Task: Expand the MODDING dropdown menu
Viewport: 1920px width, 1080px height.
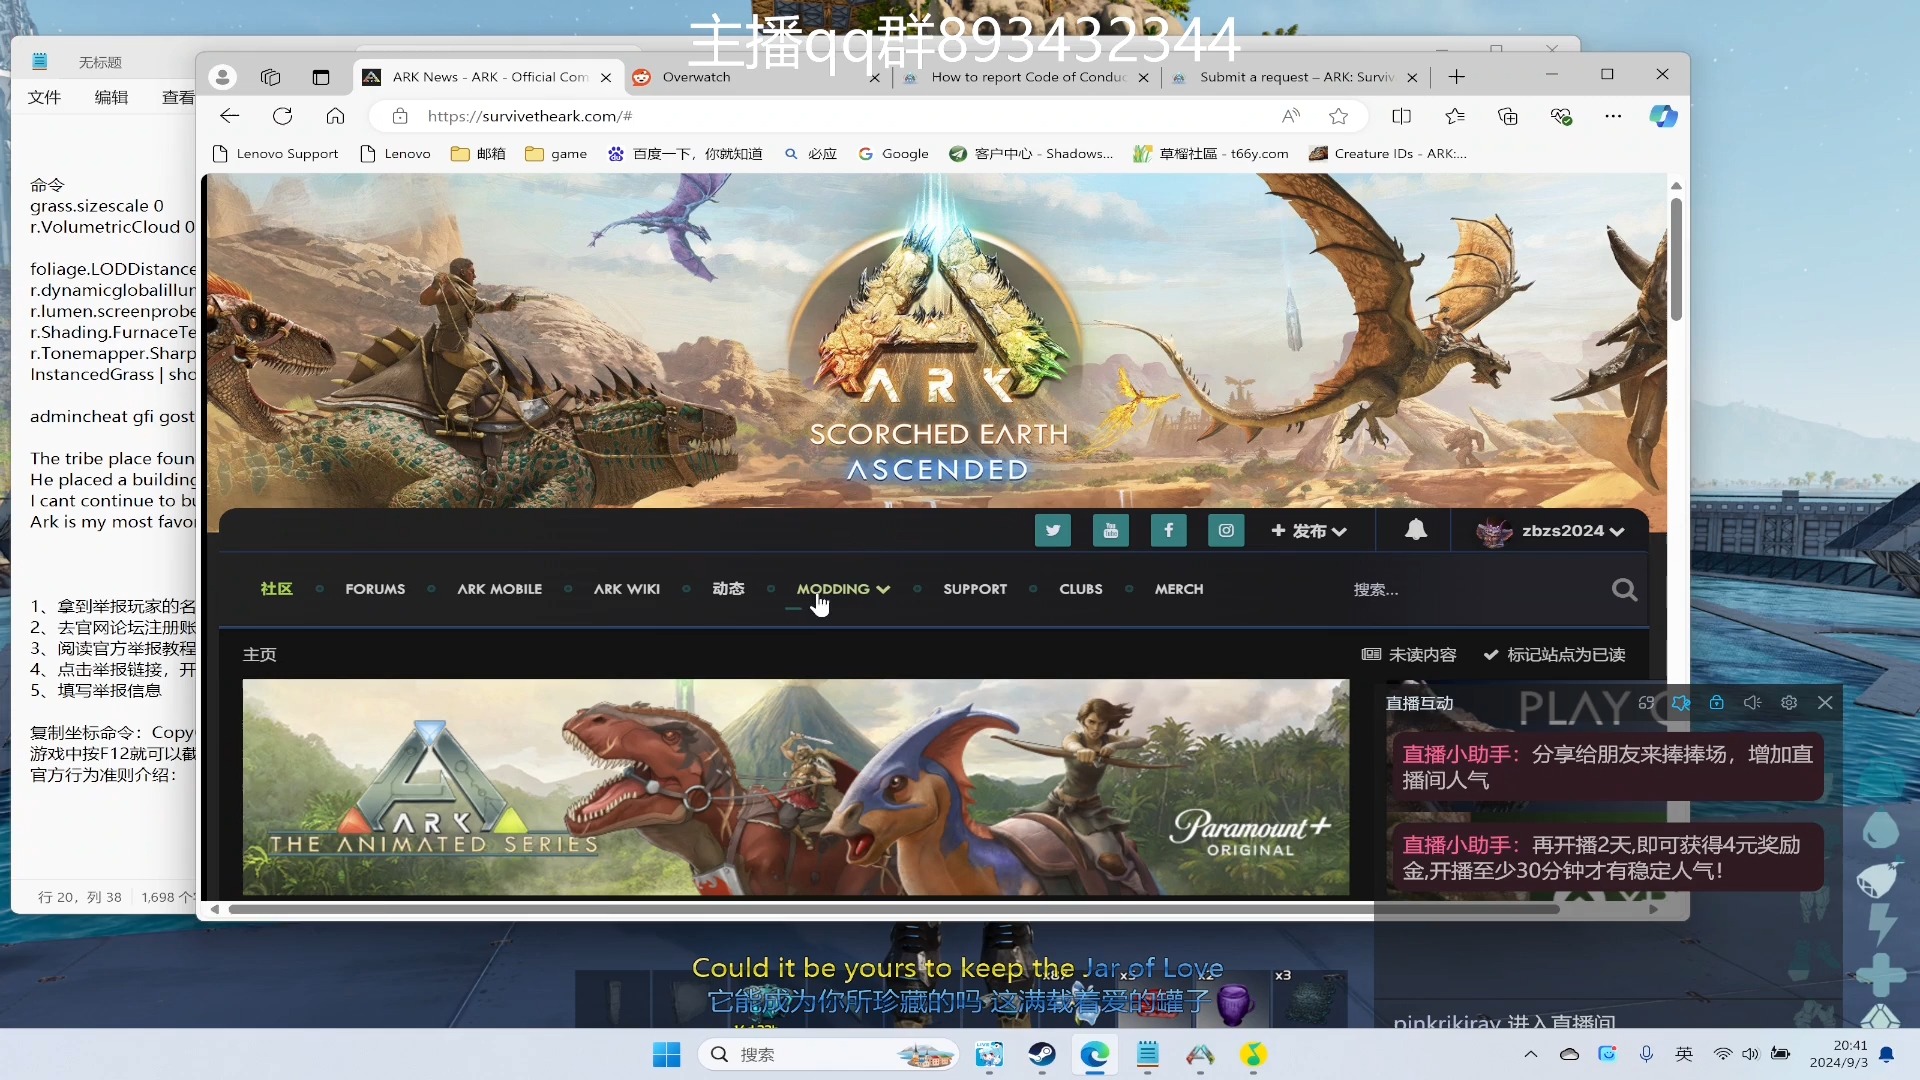Action: pos(843,589)
